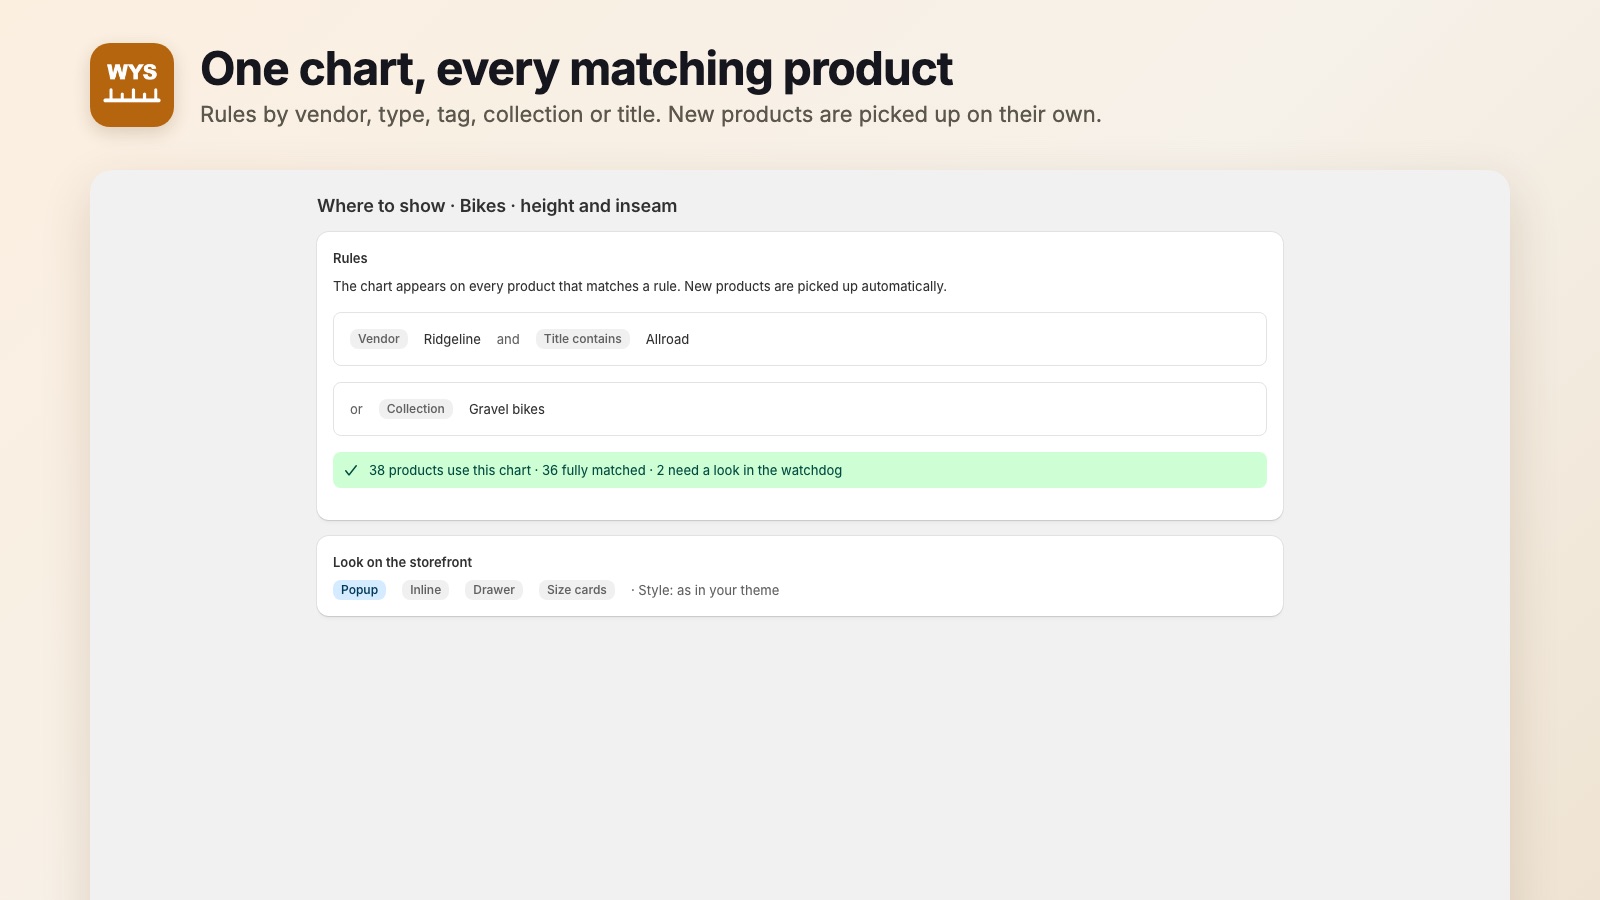Click the Gravel bikes collection value
The height and width of the screenshot is (900, 1600).
pyautogui.click(x=507, y=409)
